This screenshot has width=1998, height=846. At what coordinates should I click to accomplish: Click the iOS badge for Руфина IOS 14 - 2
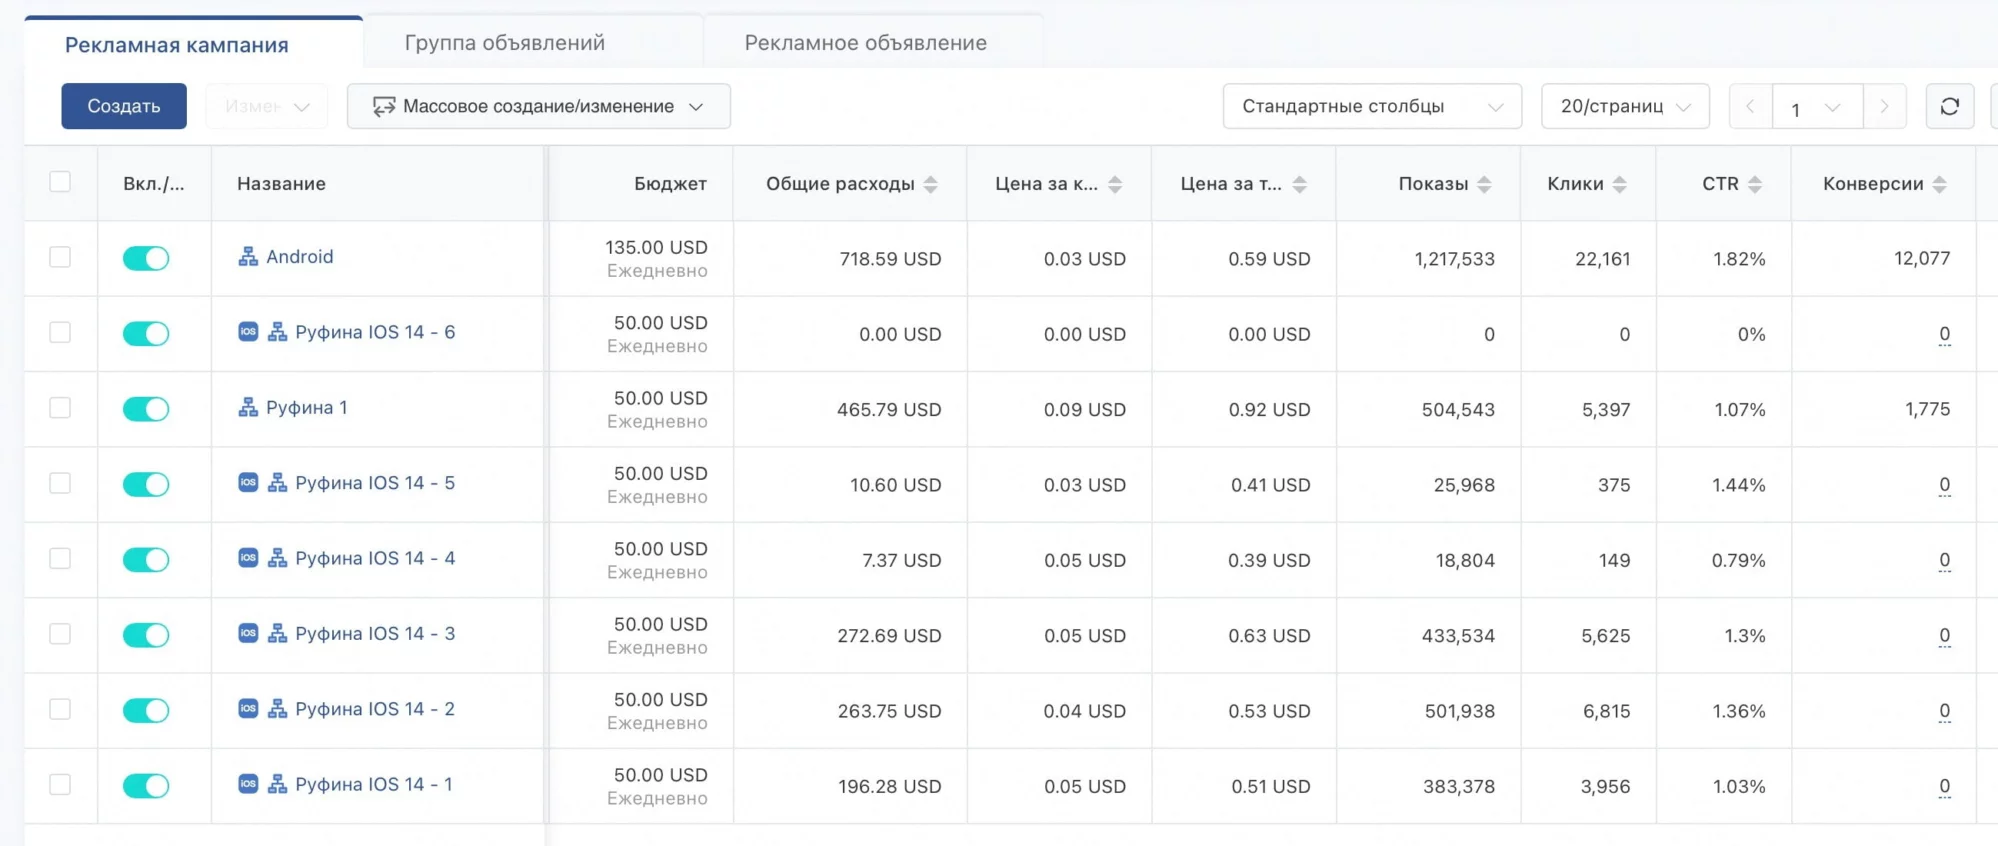point(248,709)
